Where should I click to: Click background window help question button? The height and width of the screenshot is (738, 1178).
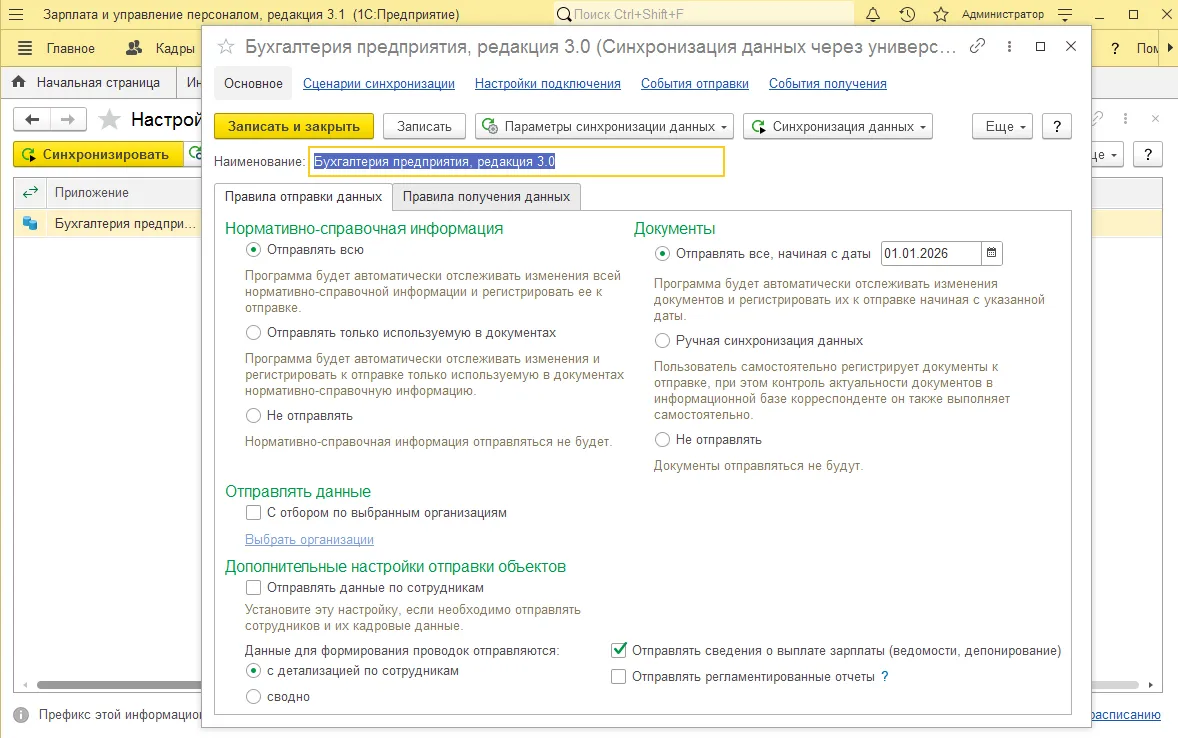(1148, 154)
